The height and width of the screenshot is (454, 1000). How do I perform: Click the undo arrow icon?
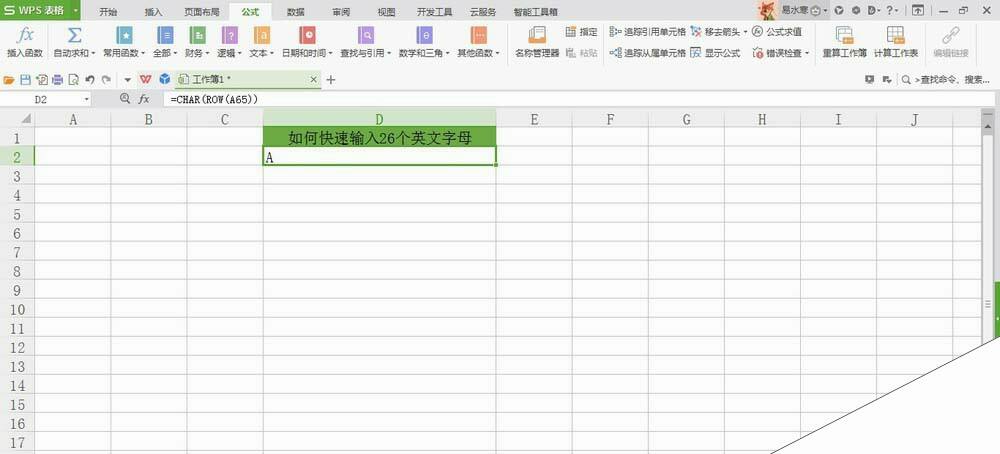point(90,80)
